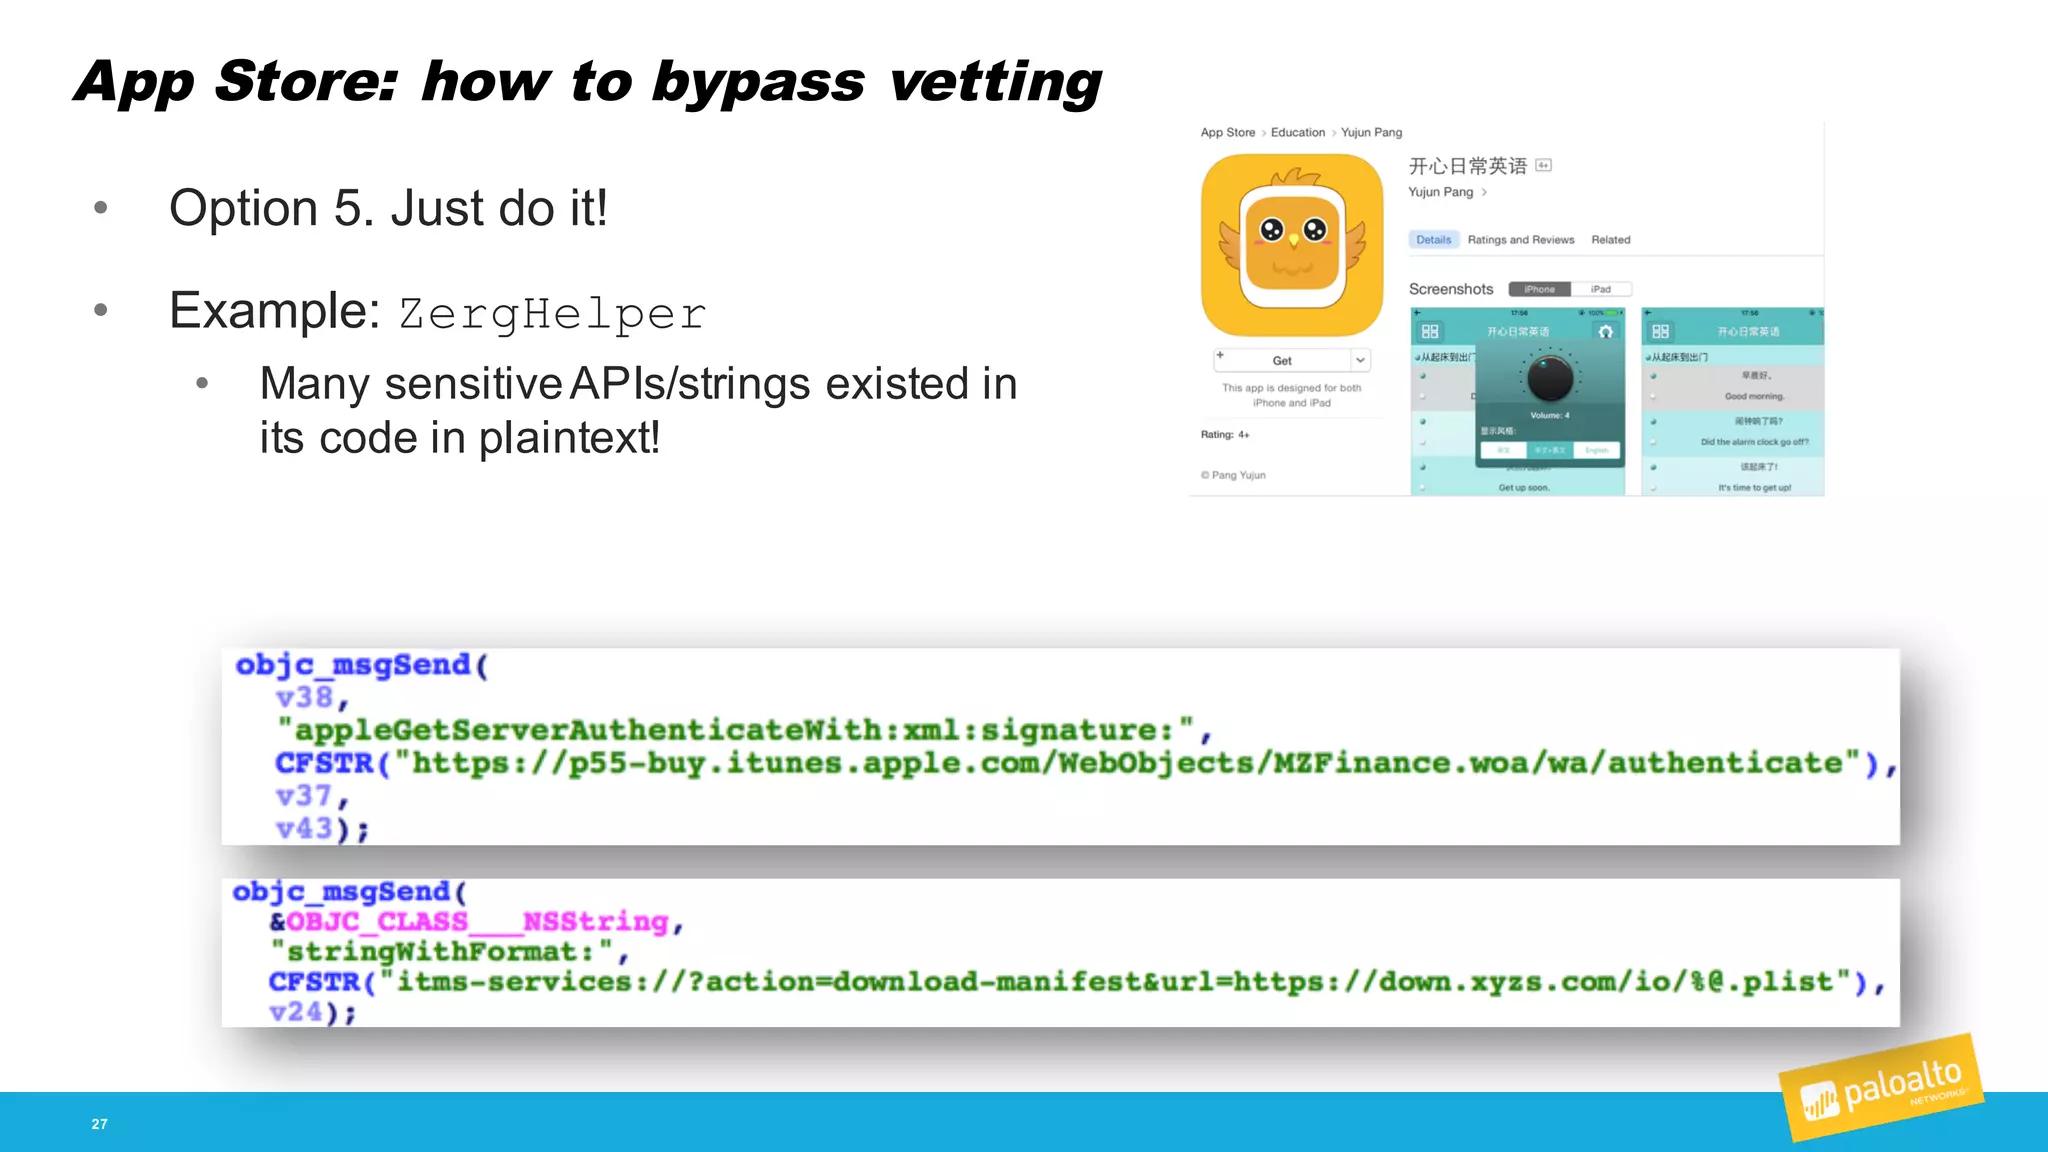Click 'Rating: 4+' text
The image size is (2048, 1152).
tap(1225, 435)
